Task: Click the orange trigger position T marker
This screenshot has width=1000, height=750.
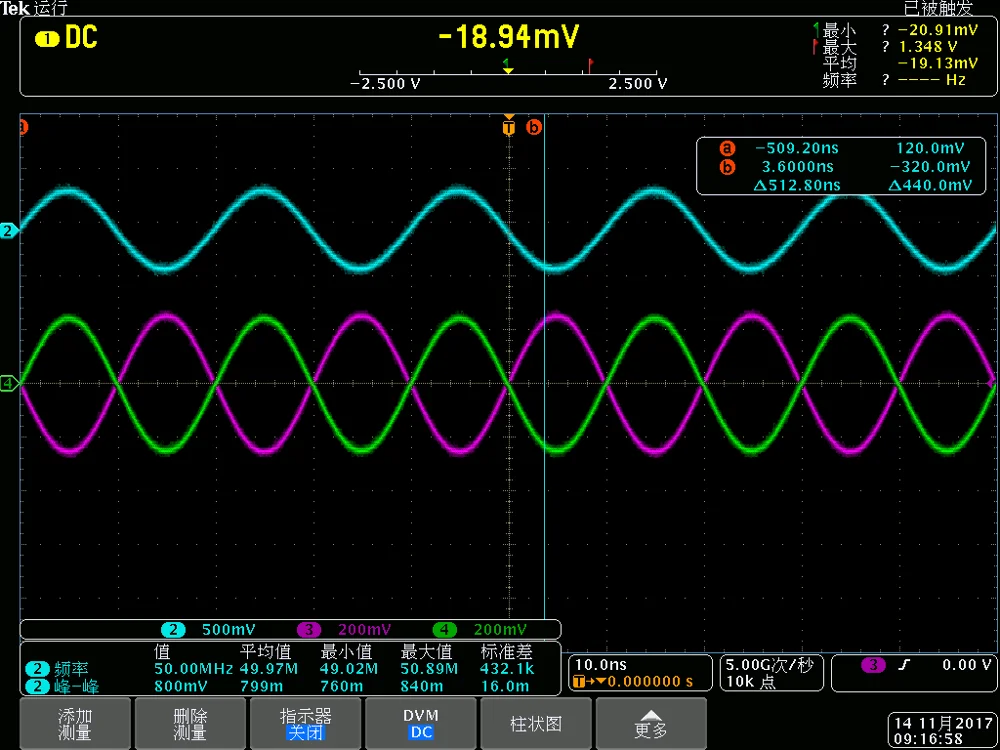Action: point(508,126)
